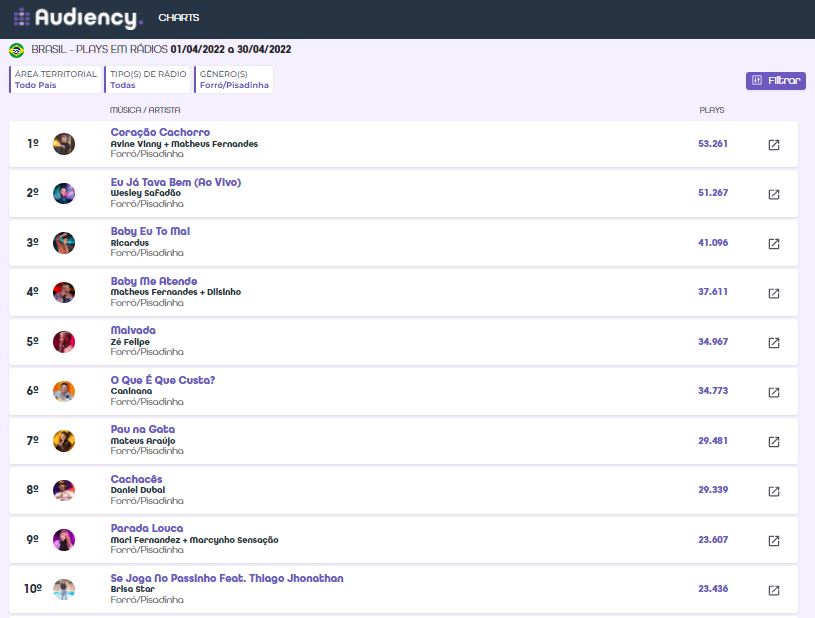The width and height of the screenshot is (815, 618).
Task: Open external link icon for Baby Eu To Mal
Action: (773, 244)
